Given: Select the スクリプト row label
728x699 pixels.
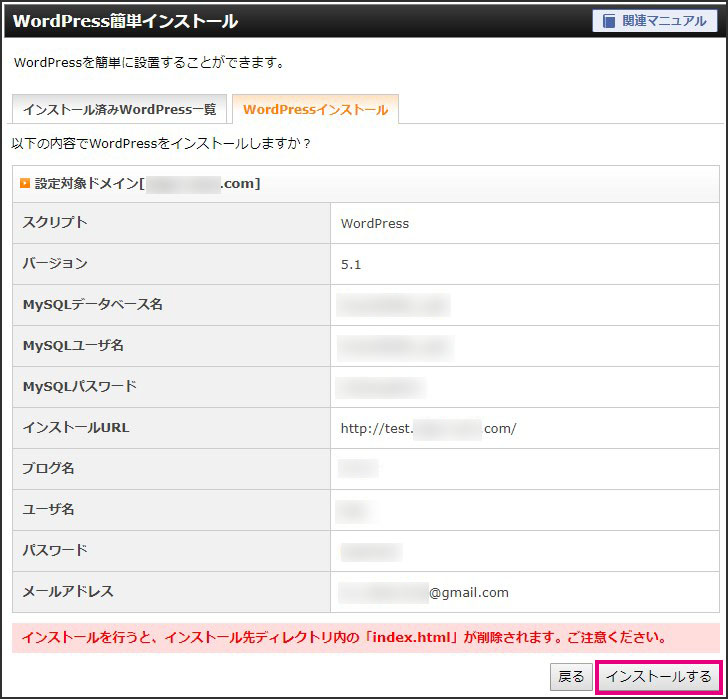Looking at the screenshot, I should coord(55,222).
